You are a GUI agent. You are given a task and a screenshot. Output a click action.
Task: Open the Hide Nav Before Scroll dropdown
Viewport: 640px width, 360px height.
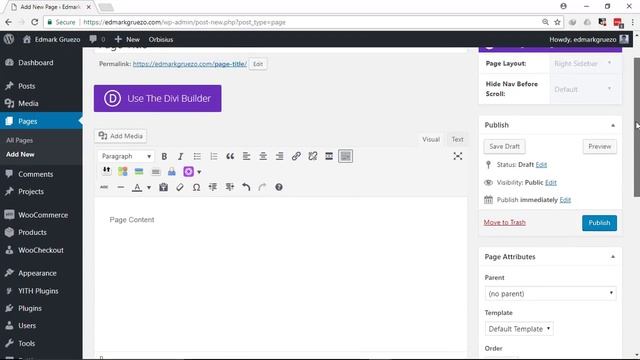coord(583,89)
